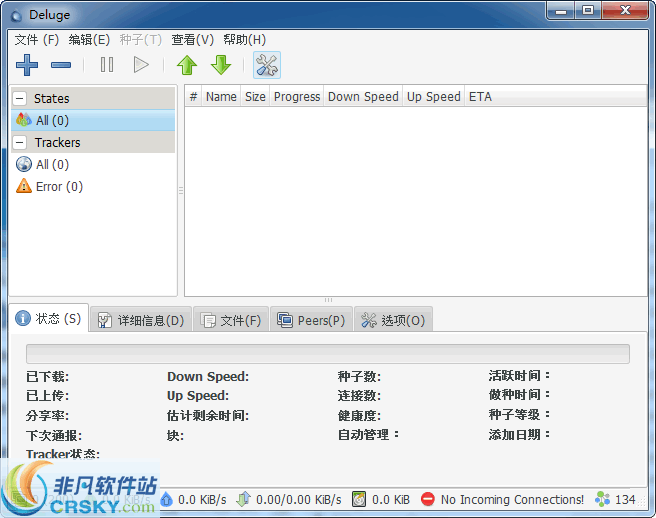Click the Queue Down green arrow
Image resolution: width=656 pixels, height=518 pixels.
pyautogui.click(x=221, y=65)
